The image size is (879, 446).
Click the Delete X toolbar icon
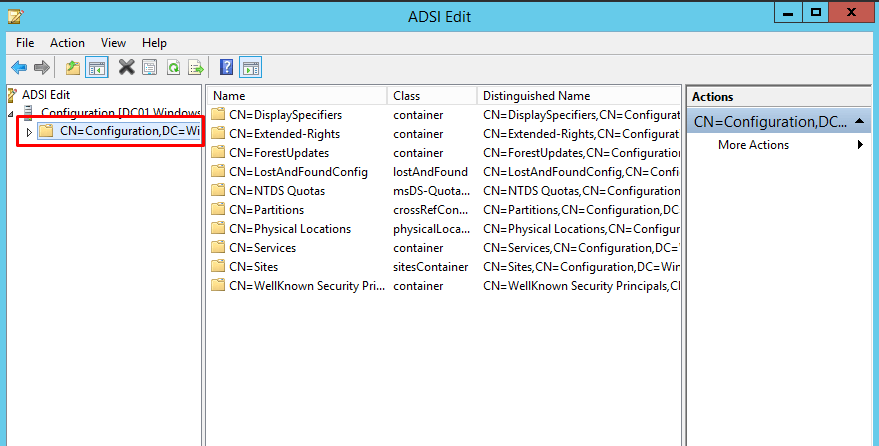[x=127, y=68]
